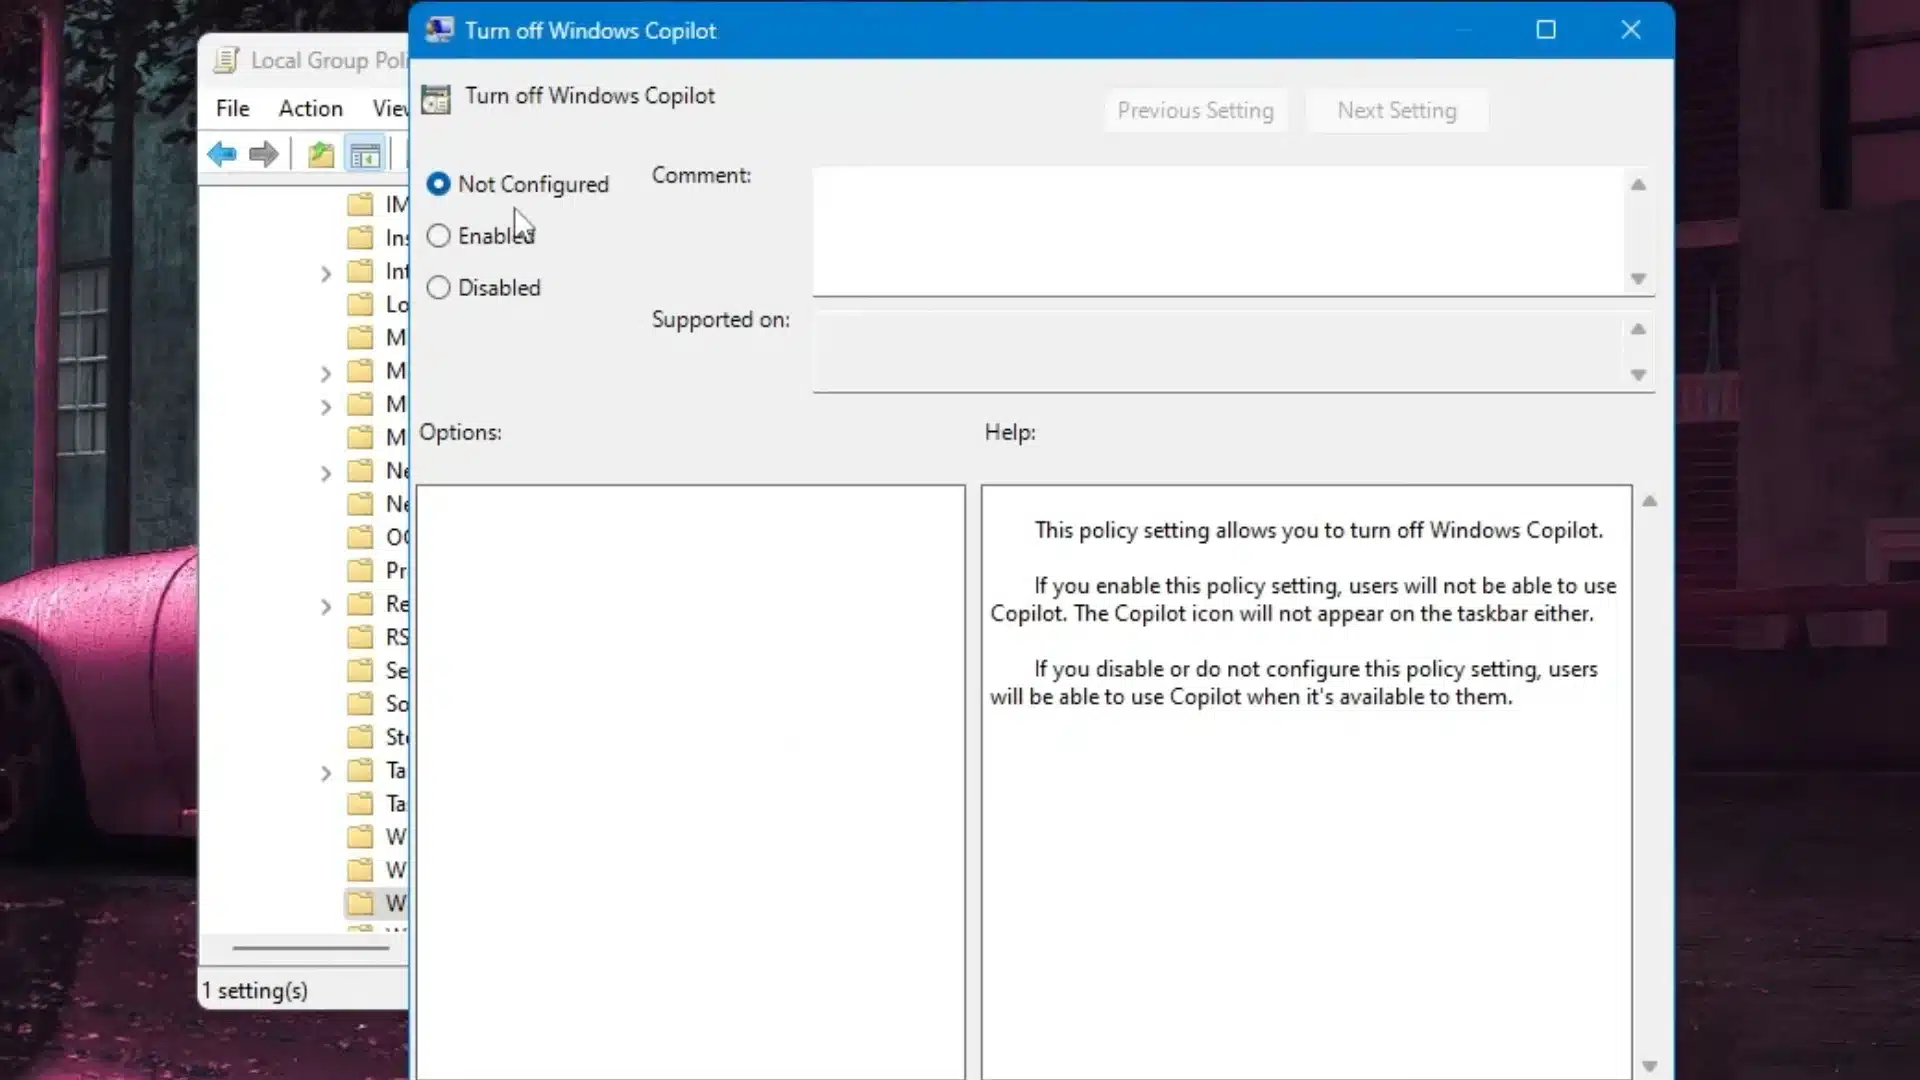Expand the 'Re' folder tree node

[325, 606]
